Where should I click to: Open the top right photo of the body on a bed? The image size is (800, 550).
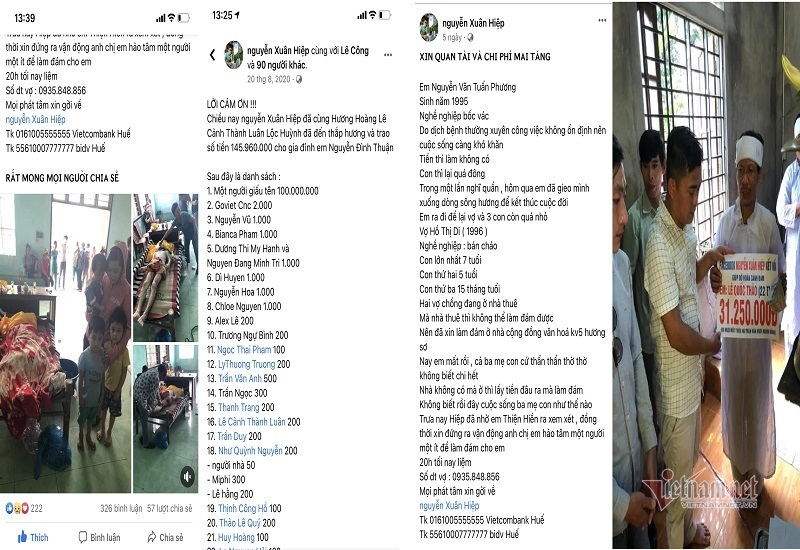pos(165,267)
